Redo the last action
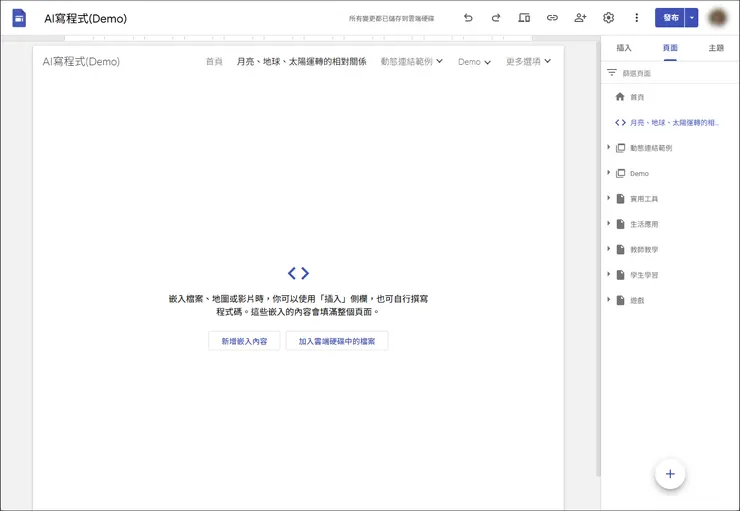Image resolution: width=740 pixels, height=511 pixels. pos(496,18)
